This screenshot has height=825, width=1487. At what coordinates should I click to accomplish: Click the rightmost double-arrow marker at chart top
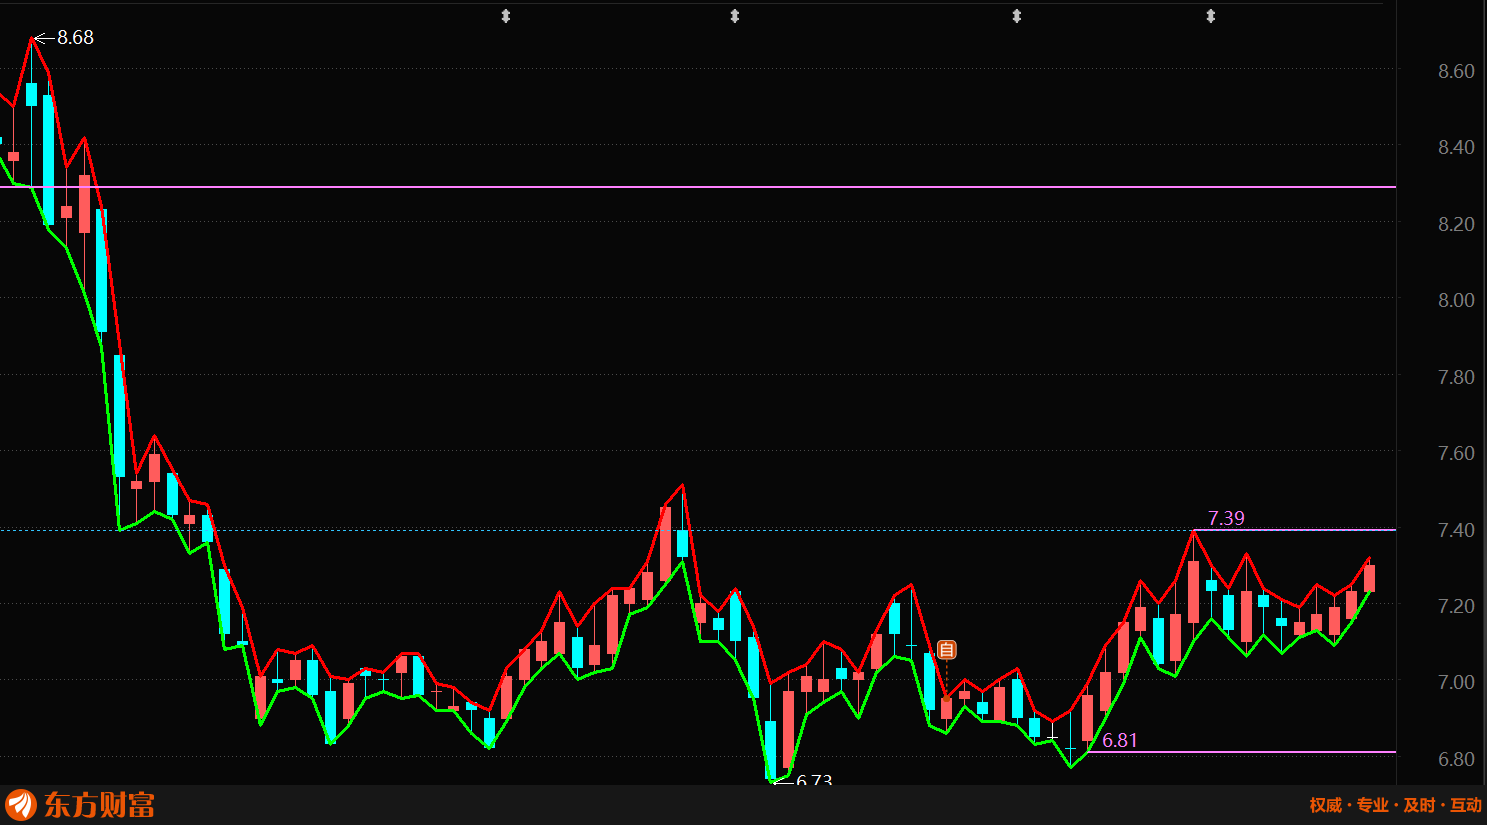click(1211, 16)
